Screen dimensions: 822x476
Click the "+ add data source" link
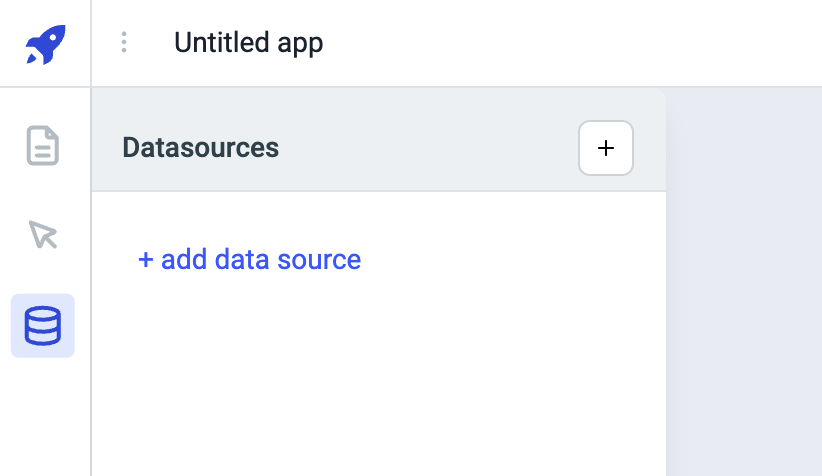click(x=249, y=260)
